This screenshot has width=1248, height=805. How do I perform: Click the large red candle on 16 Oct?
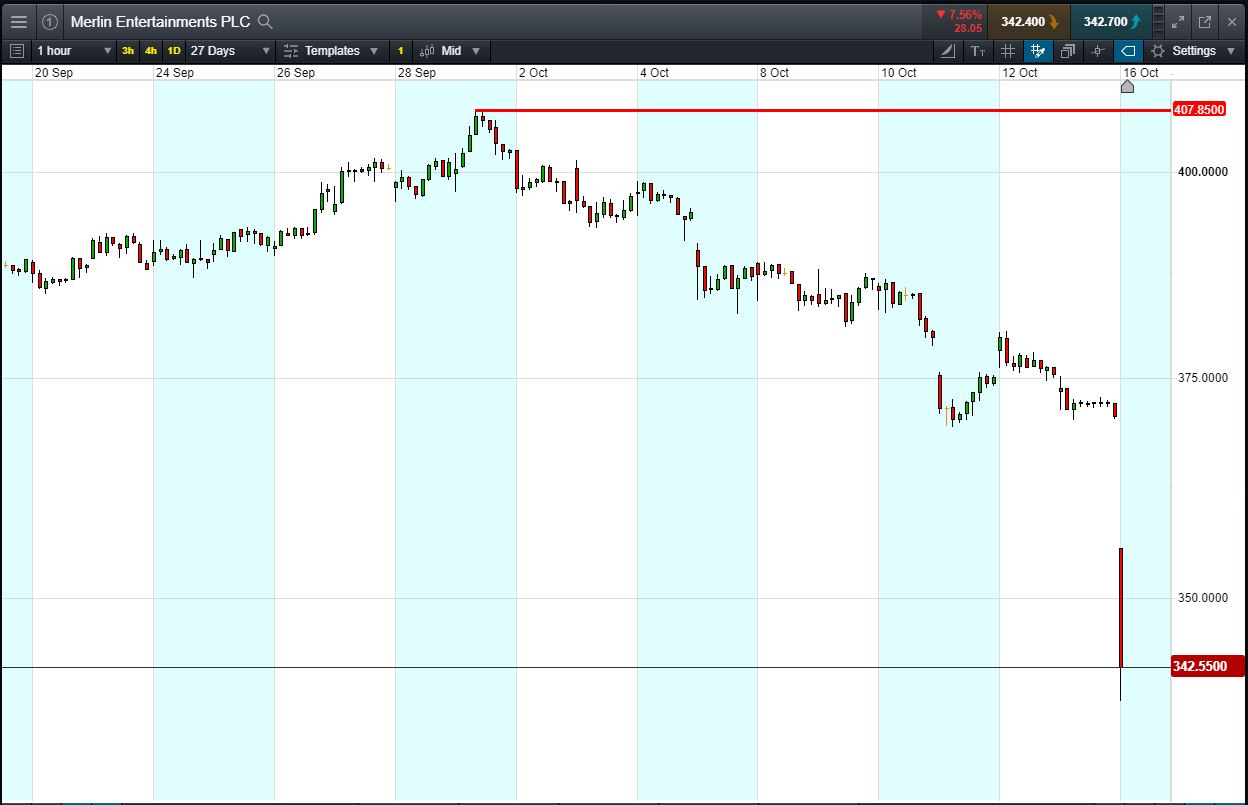(x=1121, y=607)
